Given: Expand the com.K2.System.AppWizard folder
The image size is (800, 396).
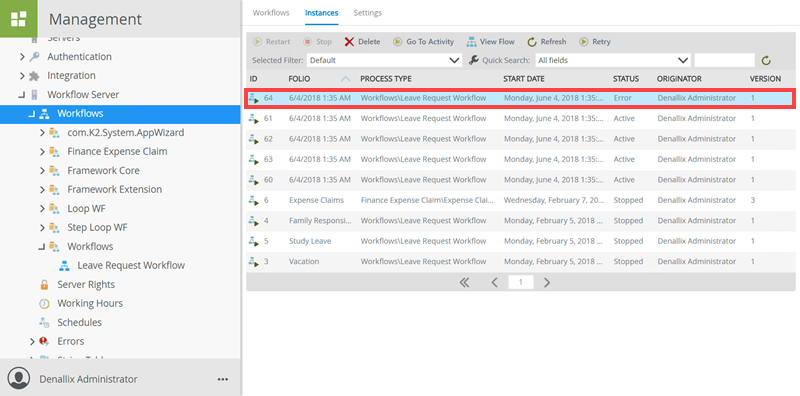Looking at the screenshot, I should coord(42,133).
